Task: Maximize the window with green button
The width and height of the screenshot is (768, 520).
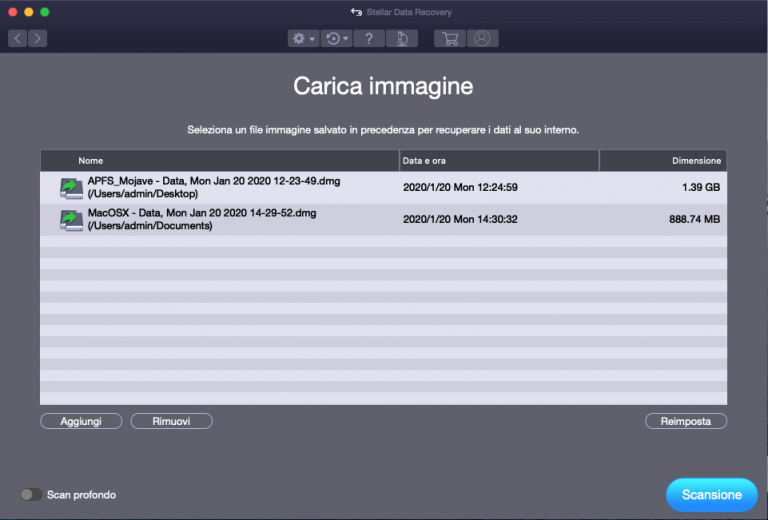Action: (x=45, y=12)
